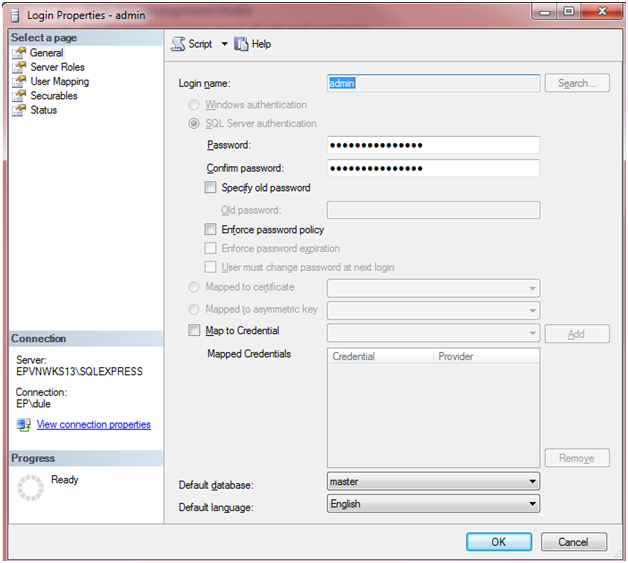628x563 pixels.
Task: Select the General page icon
Action: (19, 53)
